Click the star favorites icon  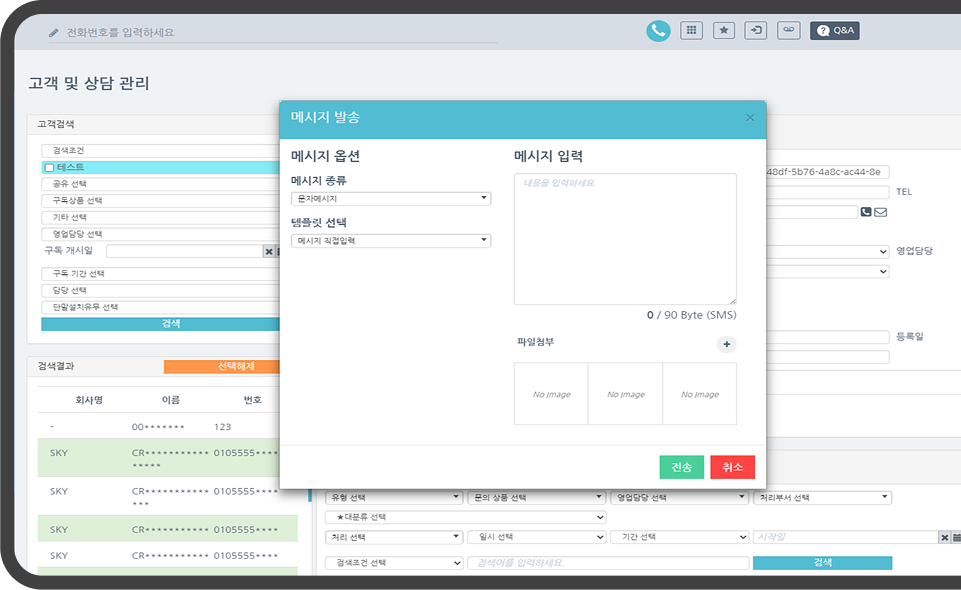click(724, 31)
